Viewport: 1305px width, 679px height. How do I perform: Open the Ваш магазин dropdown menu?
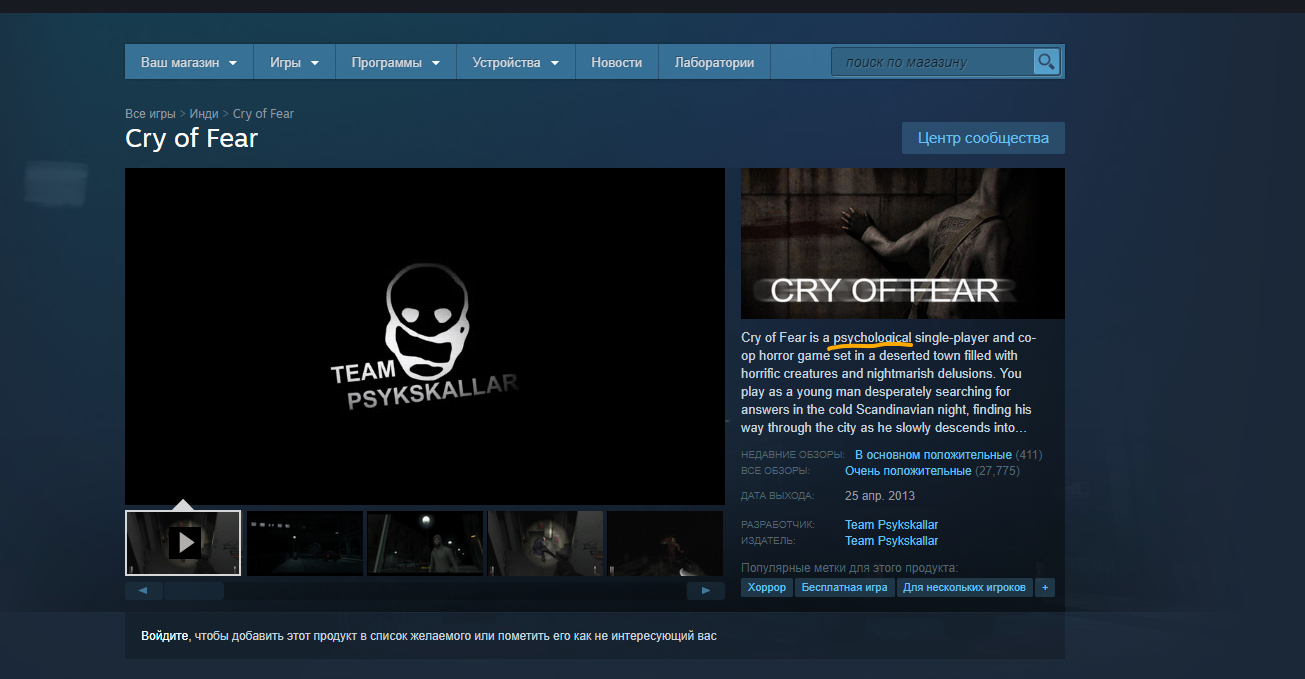click(189, 62)
